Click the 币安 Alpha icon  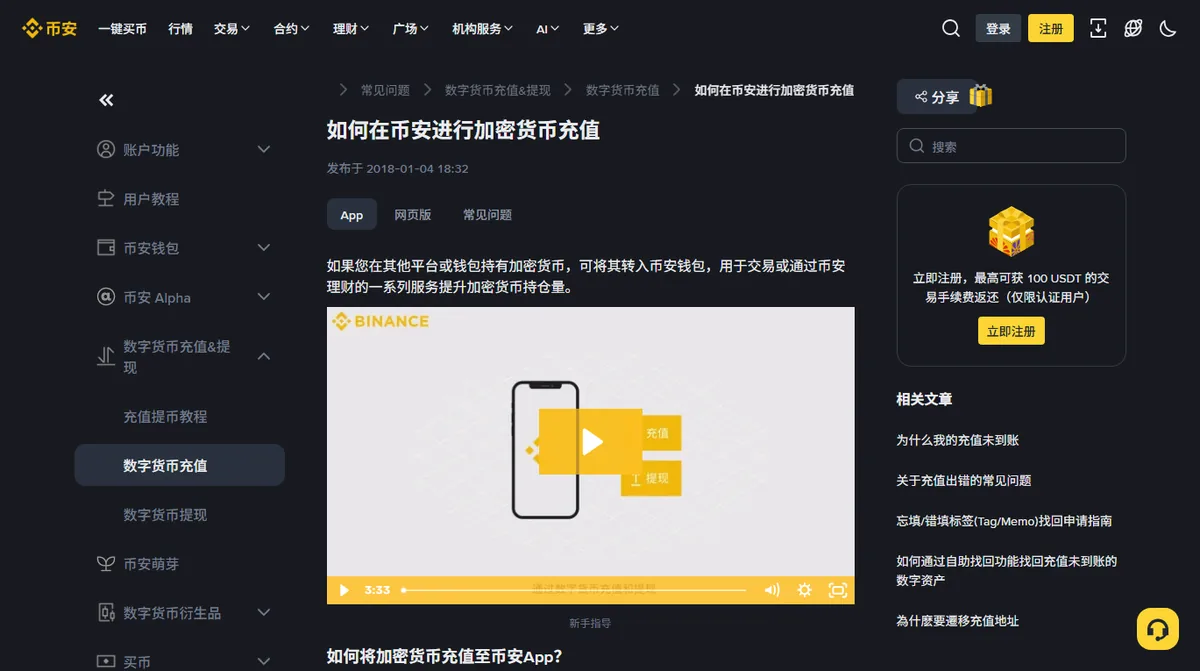pos(106,297)
